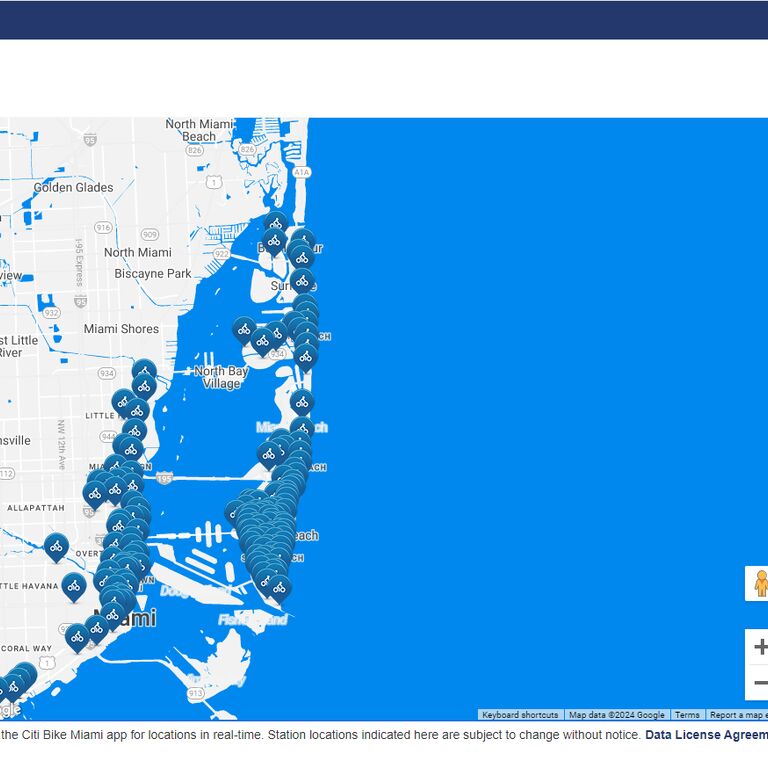Select the bike station marker just west of I-95 near Allapattah
This screenshot has height=768, width=768.
pyautogui.click(x=95, y=494)
